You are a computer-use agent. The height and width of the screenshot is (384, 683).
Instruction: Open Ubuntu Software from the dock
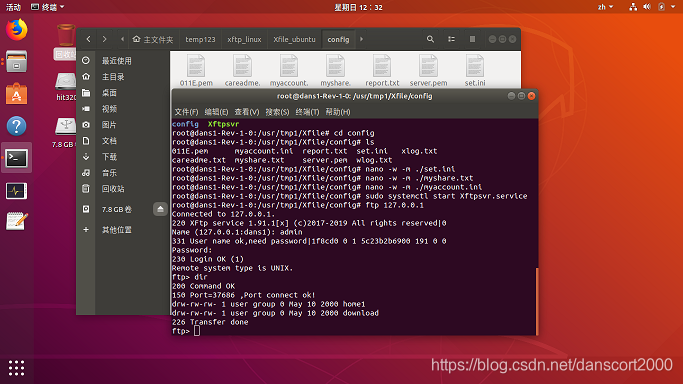tap(17, 94)
